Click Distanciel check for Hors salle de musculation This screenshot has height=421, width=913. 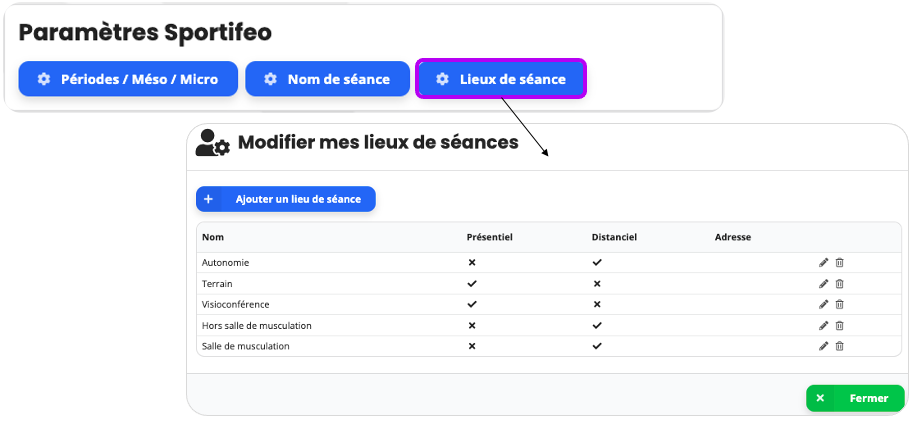[597, 326]
